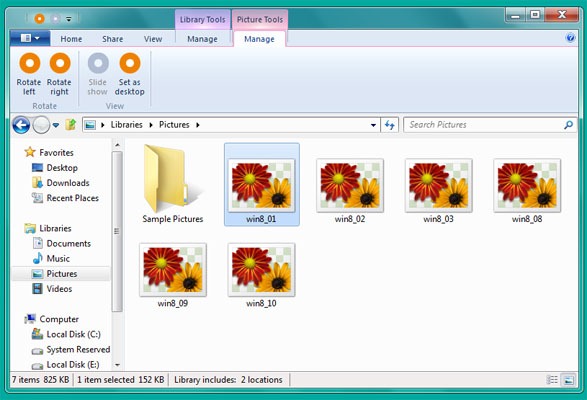Set picture as desktop background
This screenshot has height=400, width=587.
pos(130,74)
